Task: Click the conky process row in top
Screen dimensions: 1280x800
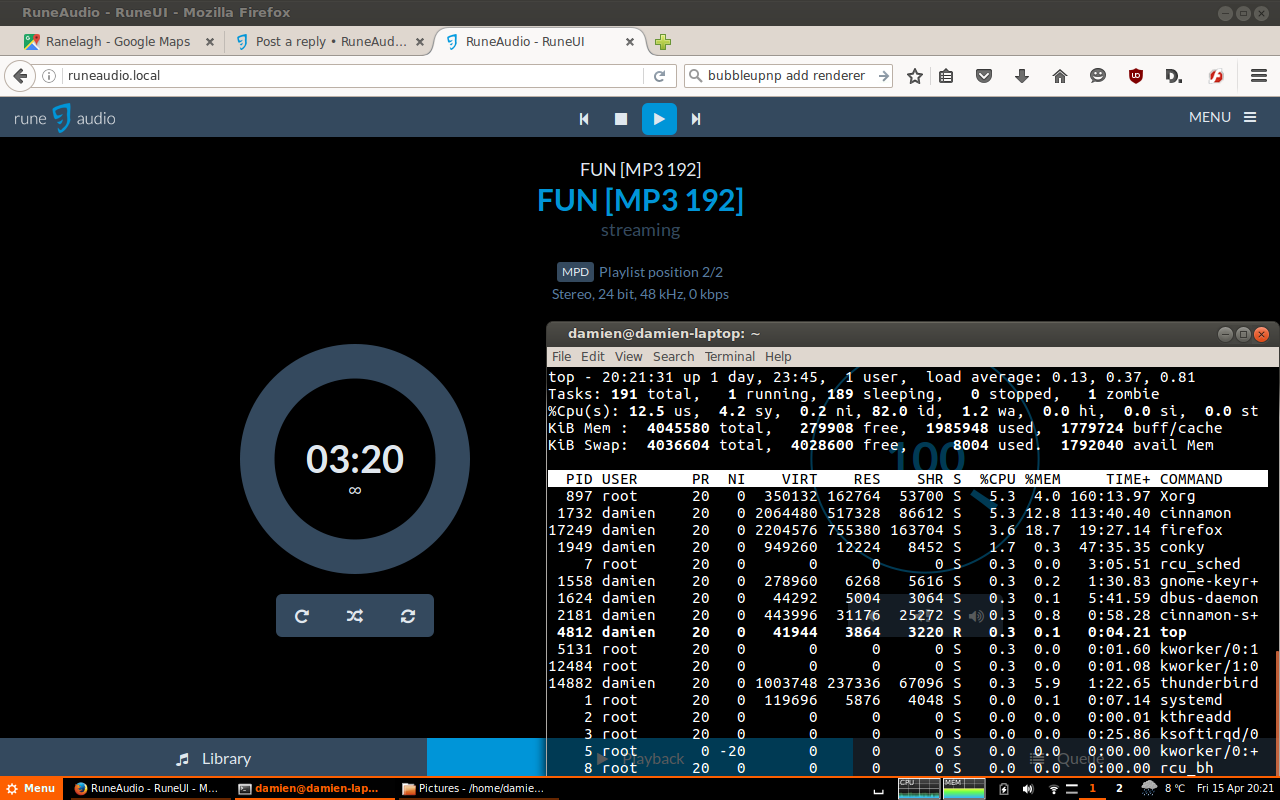Action: (x=908, y=547)
